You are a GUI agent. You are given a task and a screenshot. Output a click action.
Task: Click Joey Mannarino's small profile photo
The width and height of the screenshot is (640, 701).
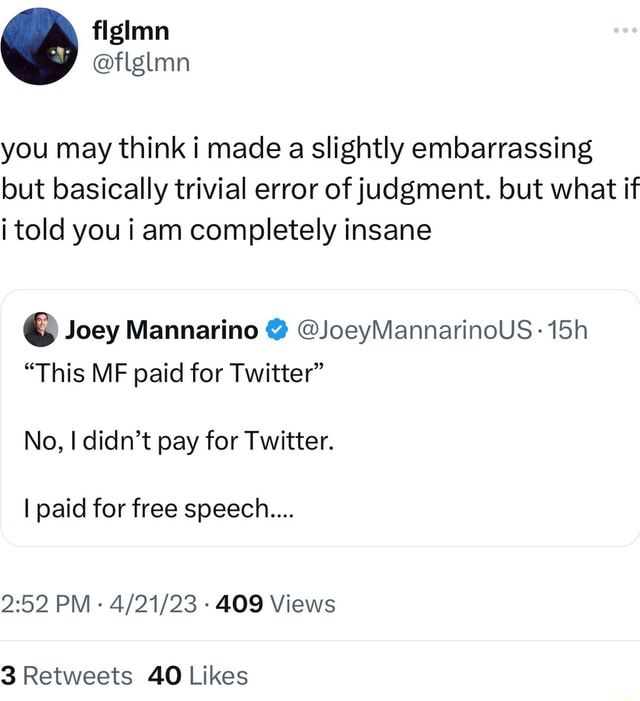(x=40, y=328)
